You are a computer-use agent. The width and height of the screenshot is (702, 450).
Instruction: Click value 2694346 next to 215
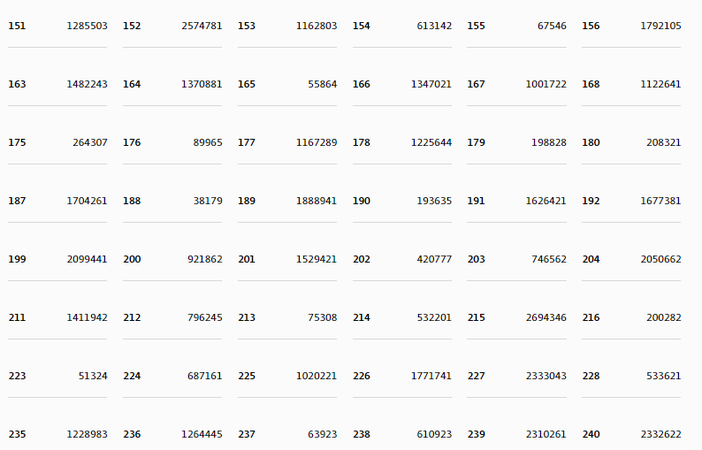(x=546, y=317)
